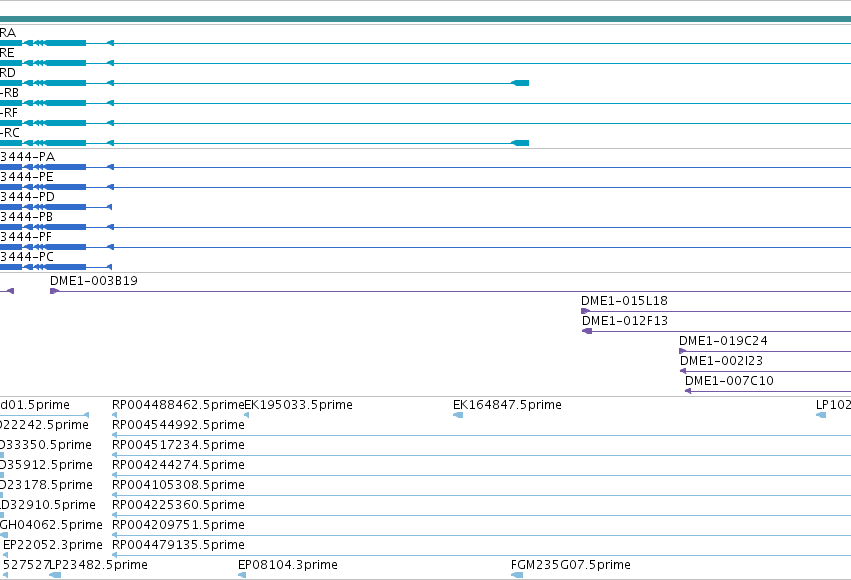Click the far-right exon block of transcript -RC

point(520,143)
